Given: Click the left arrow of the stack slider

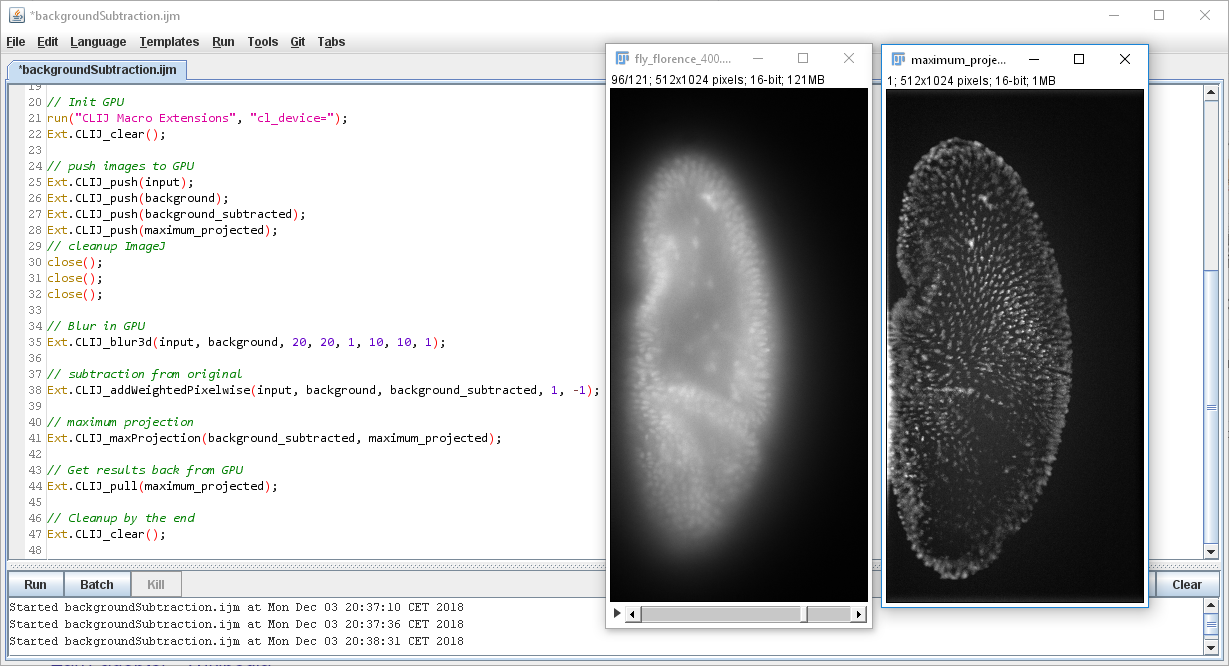Looking at the screenshot, I should [x=633, y=613].
